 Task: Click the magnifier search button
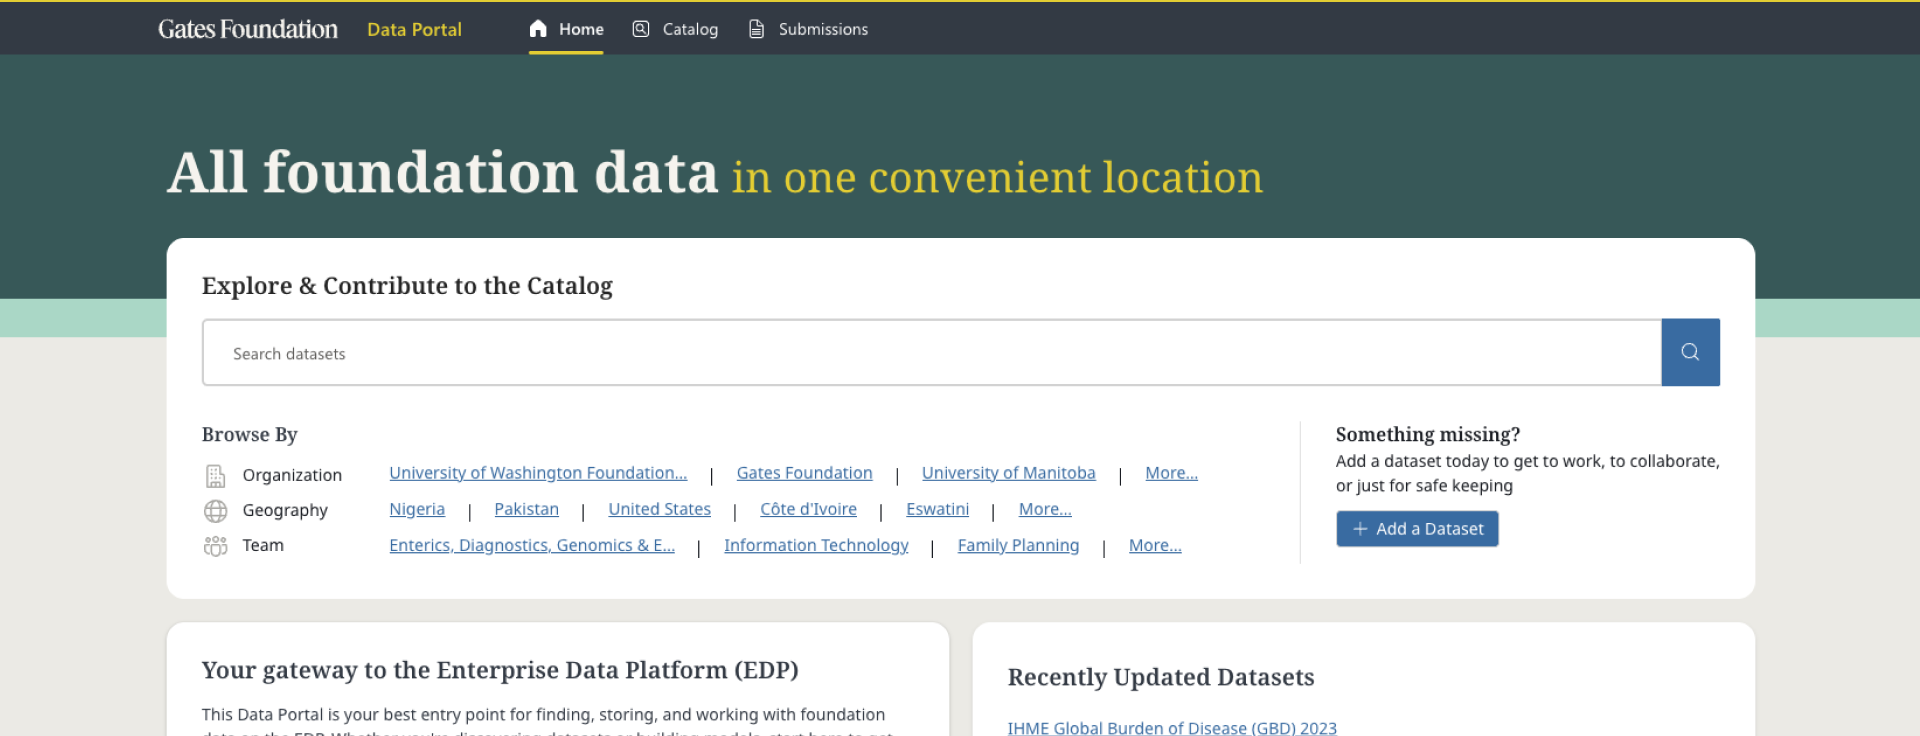pyautogui.click(x=1690, y=352)
